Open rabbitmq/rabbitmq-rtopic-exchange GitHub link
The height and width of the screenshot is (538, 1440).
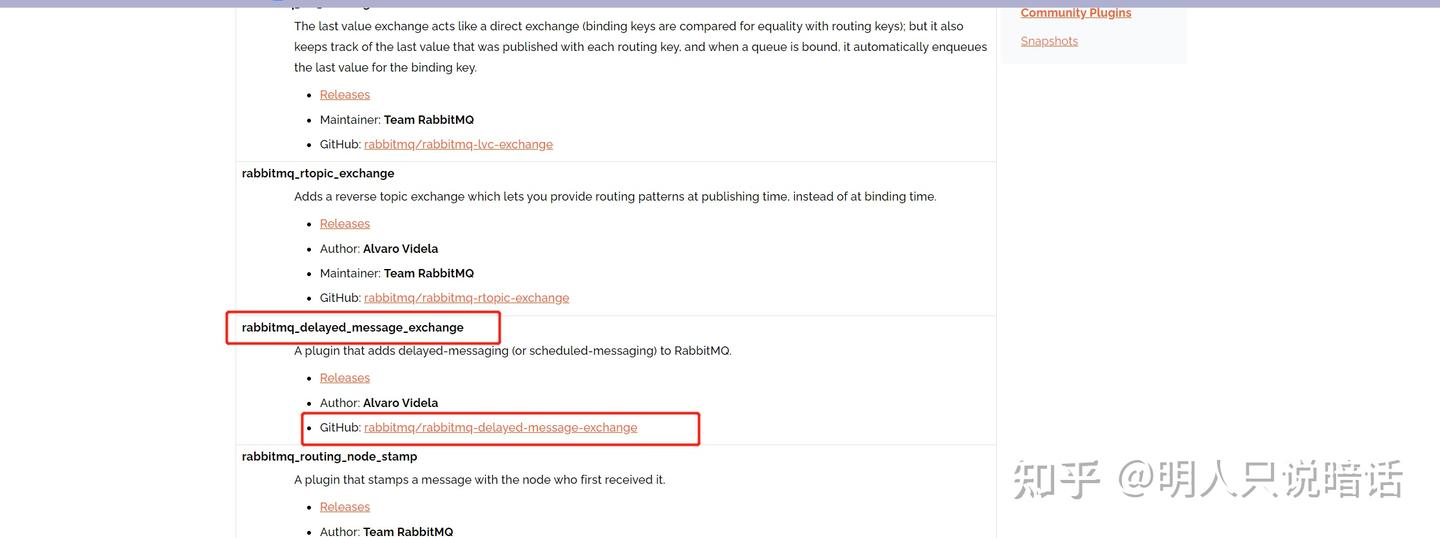[466, 298]
